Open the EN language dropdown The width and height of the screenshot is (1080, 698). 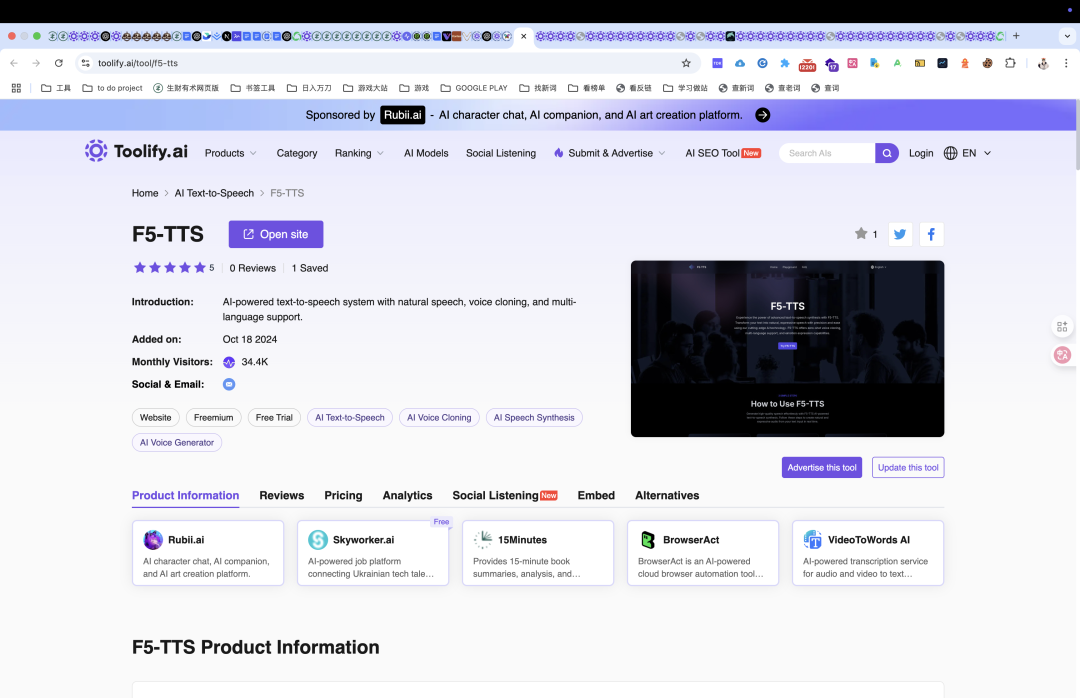point(977,153)
